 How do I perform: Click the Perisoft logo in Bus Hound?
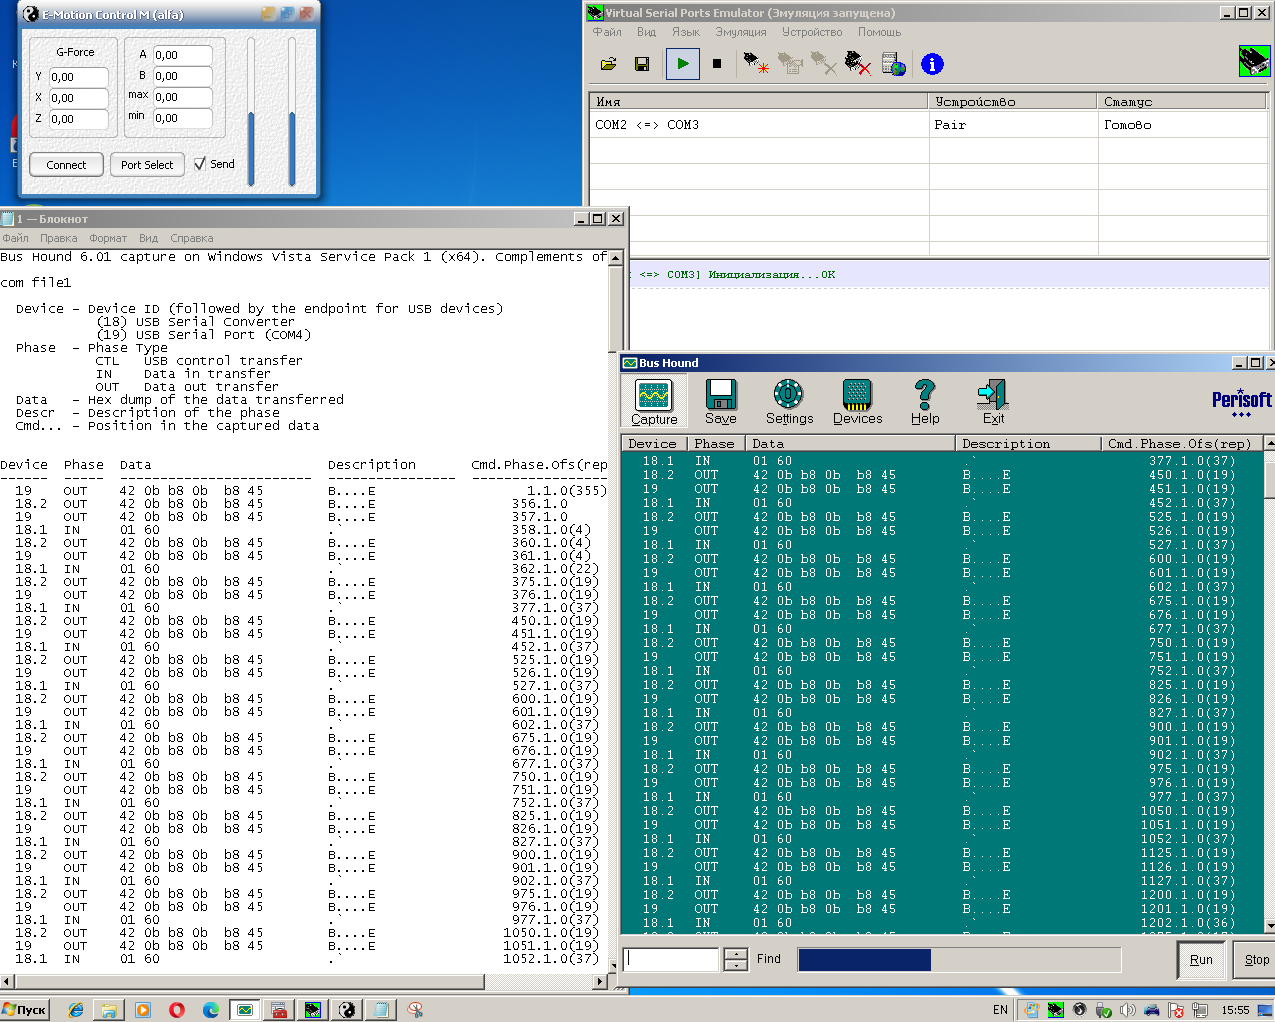click(1241, 402)
